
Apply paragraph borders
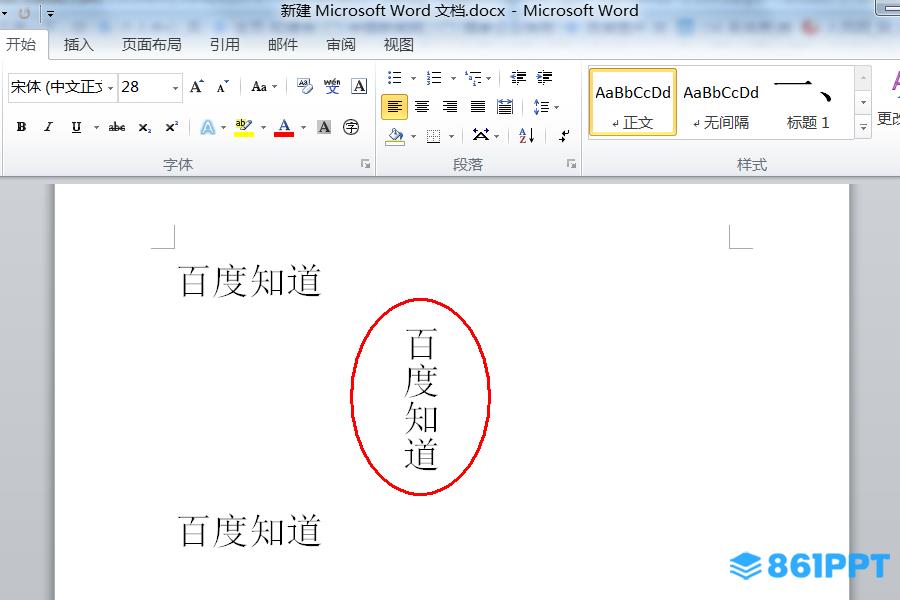(x=434, y=136)
